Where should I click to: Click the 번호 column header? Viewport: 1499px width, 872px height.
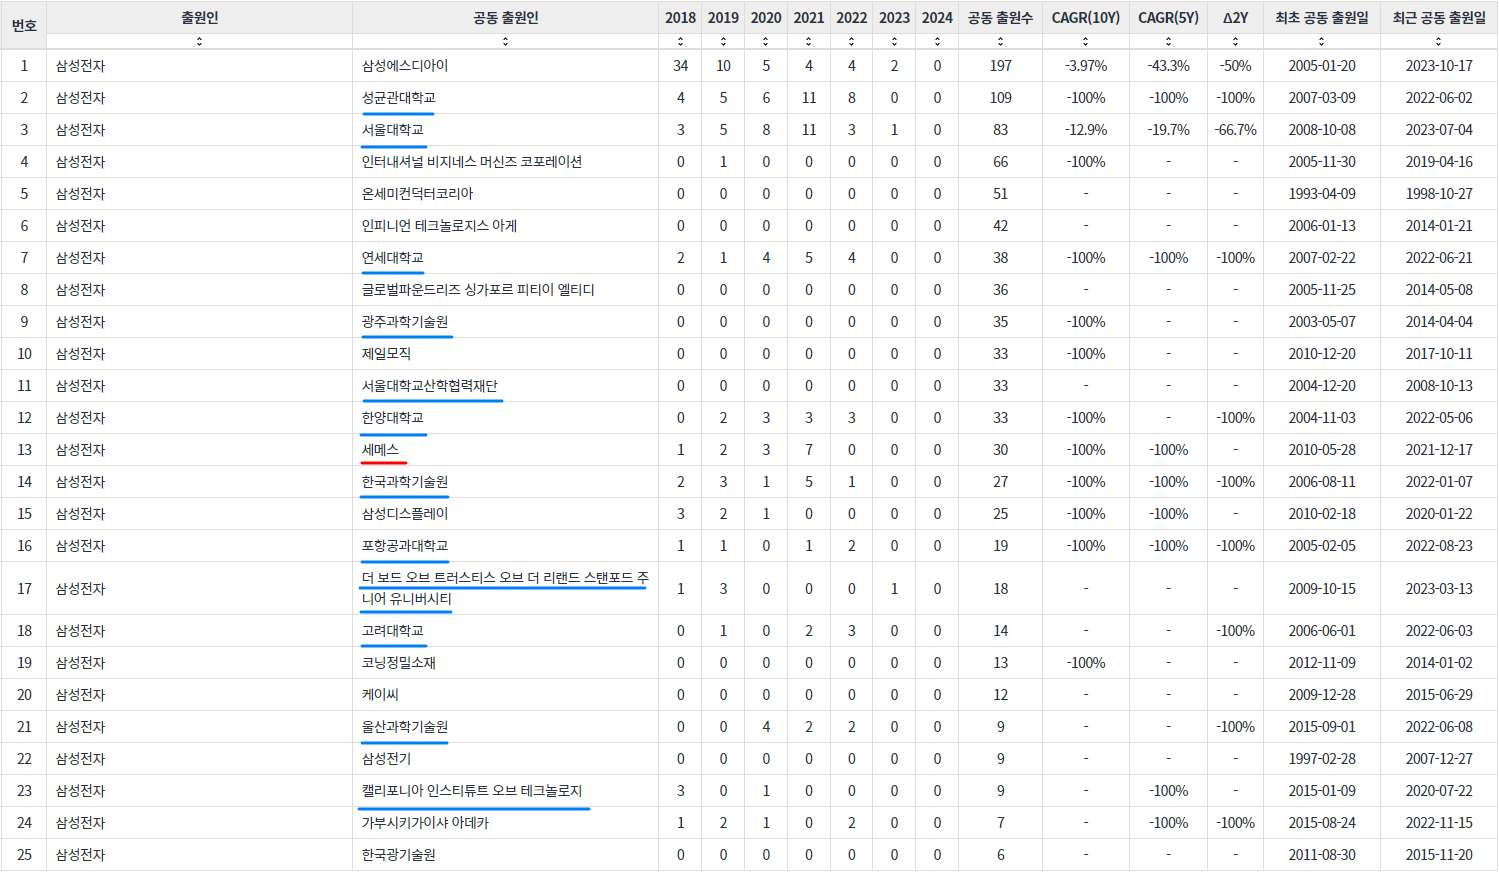(x=24, y=25)
